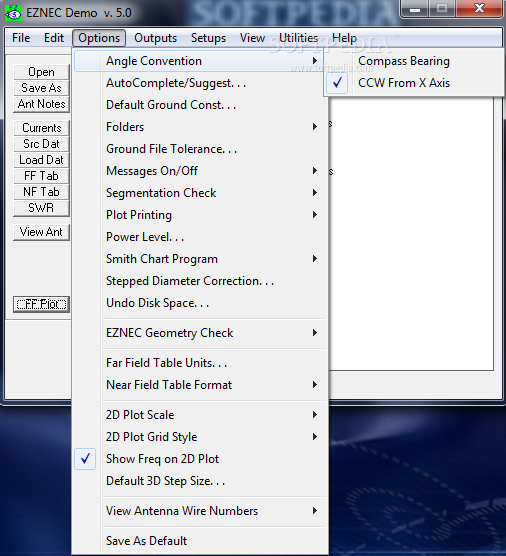The width and height of the screenshot is (506, 556).
Task: Open Default Ground Const dialog
Action: point(200,105)
